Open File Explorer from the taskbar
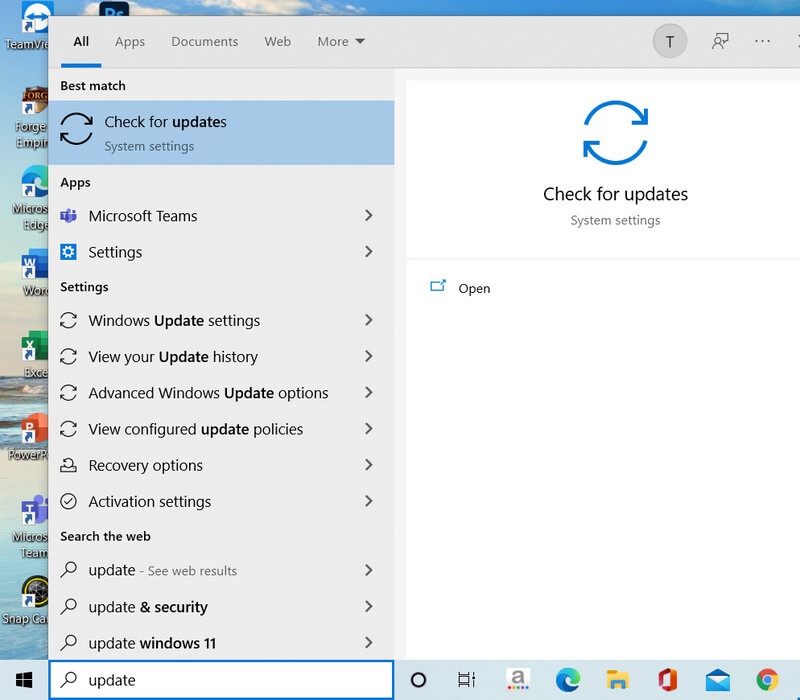The width and height of the screenshot is (800, 700). 617,680
